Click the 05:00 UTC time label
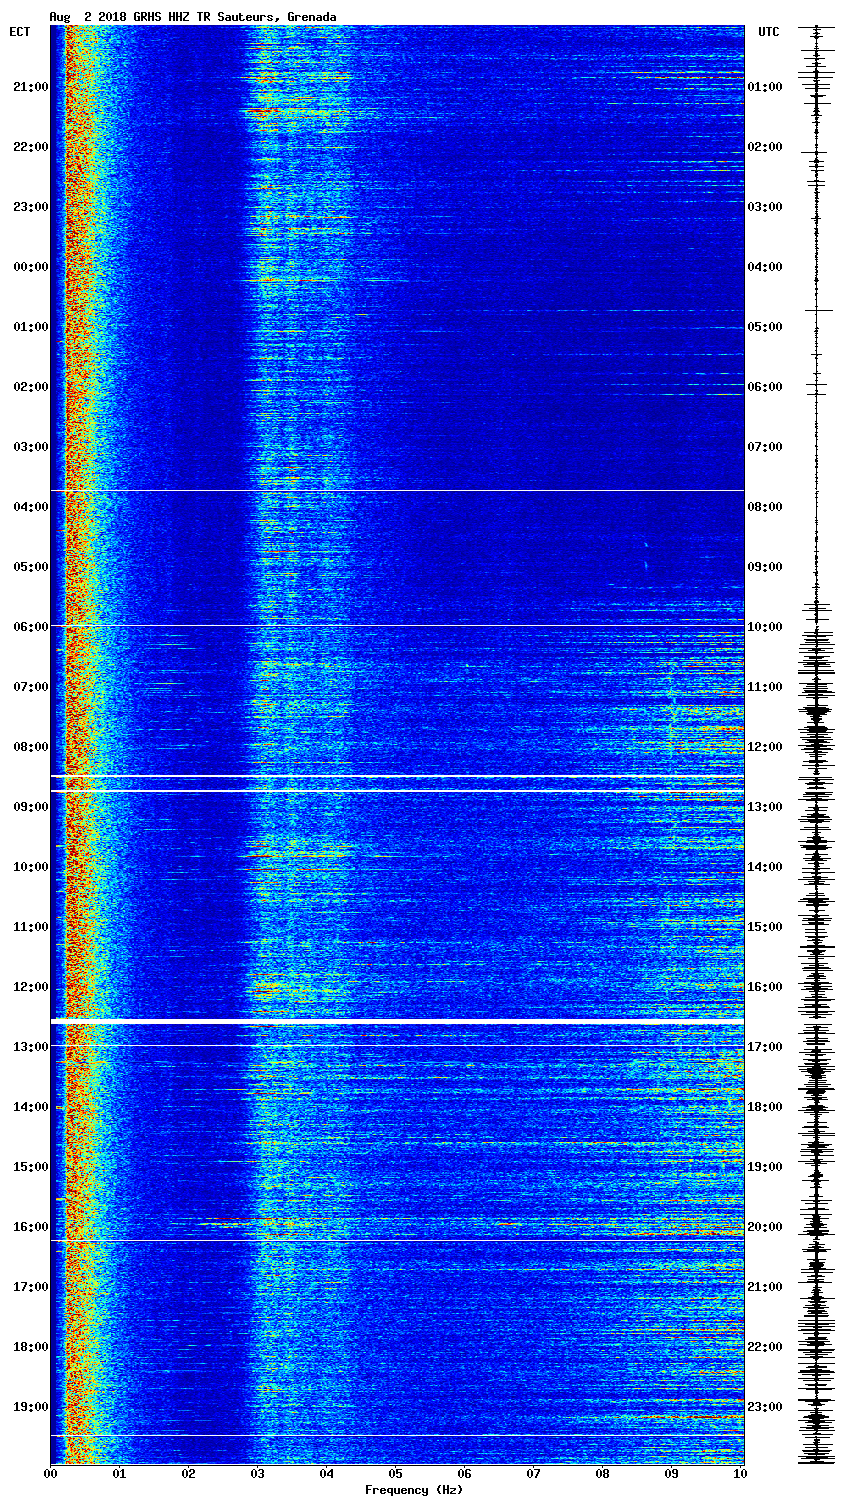852x1500 pixels. 765,327
